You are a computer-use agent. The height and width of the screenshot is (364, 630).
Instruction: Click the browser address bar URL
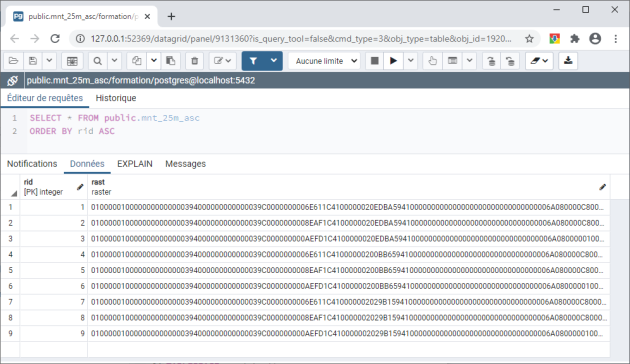point(301,39)
